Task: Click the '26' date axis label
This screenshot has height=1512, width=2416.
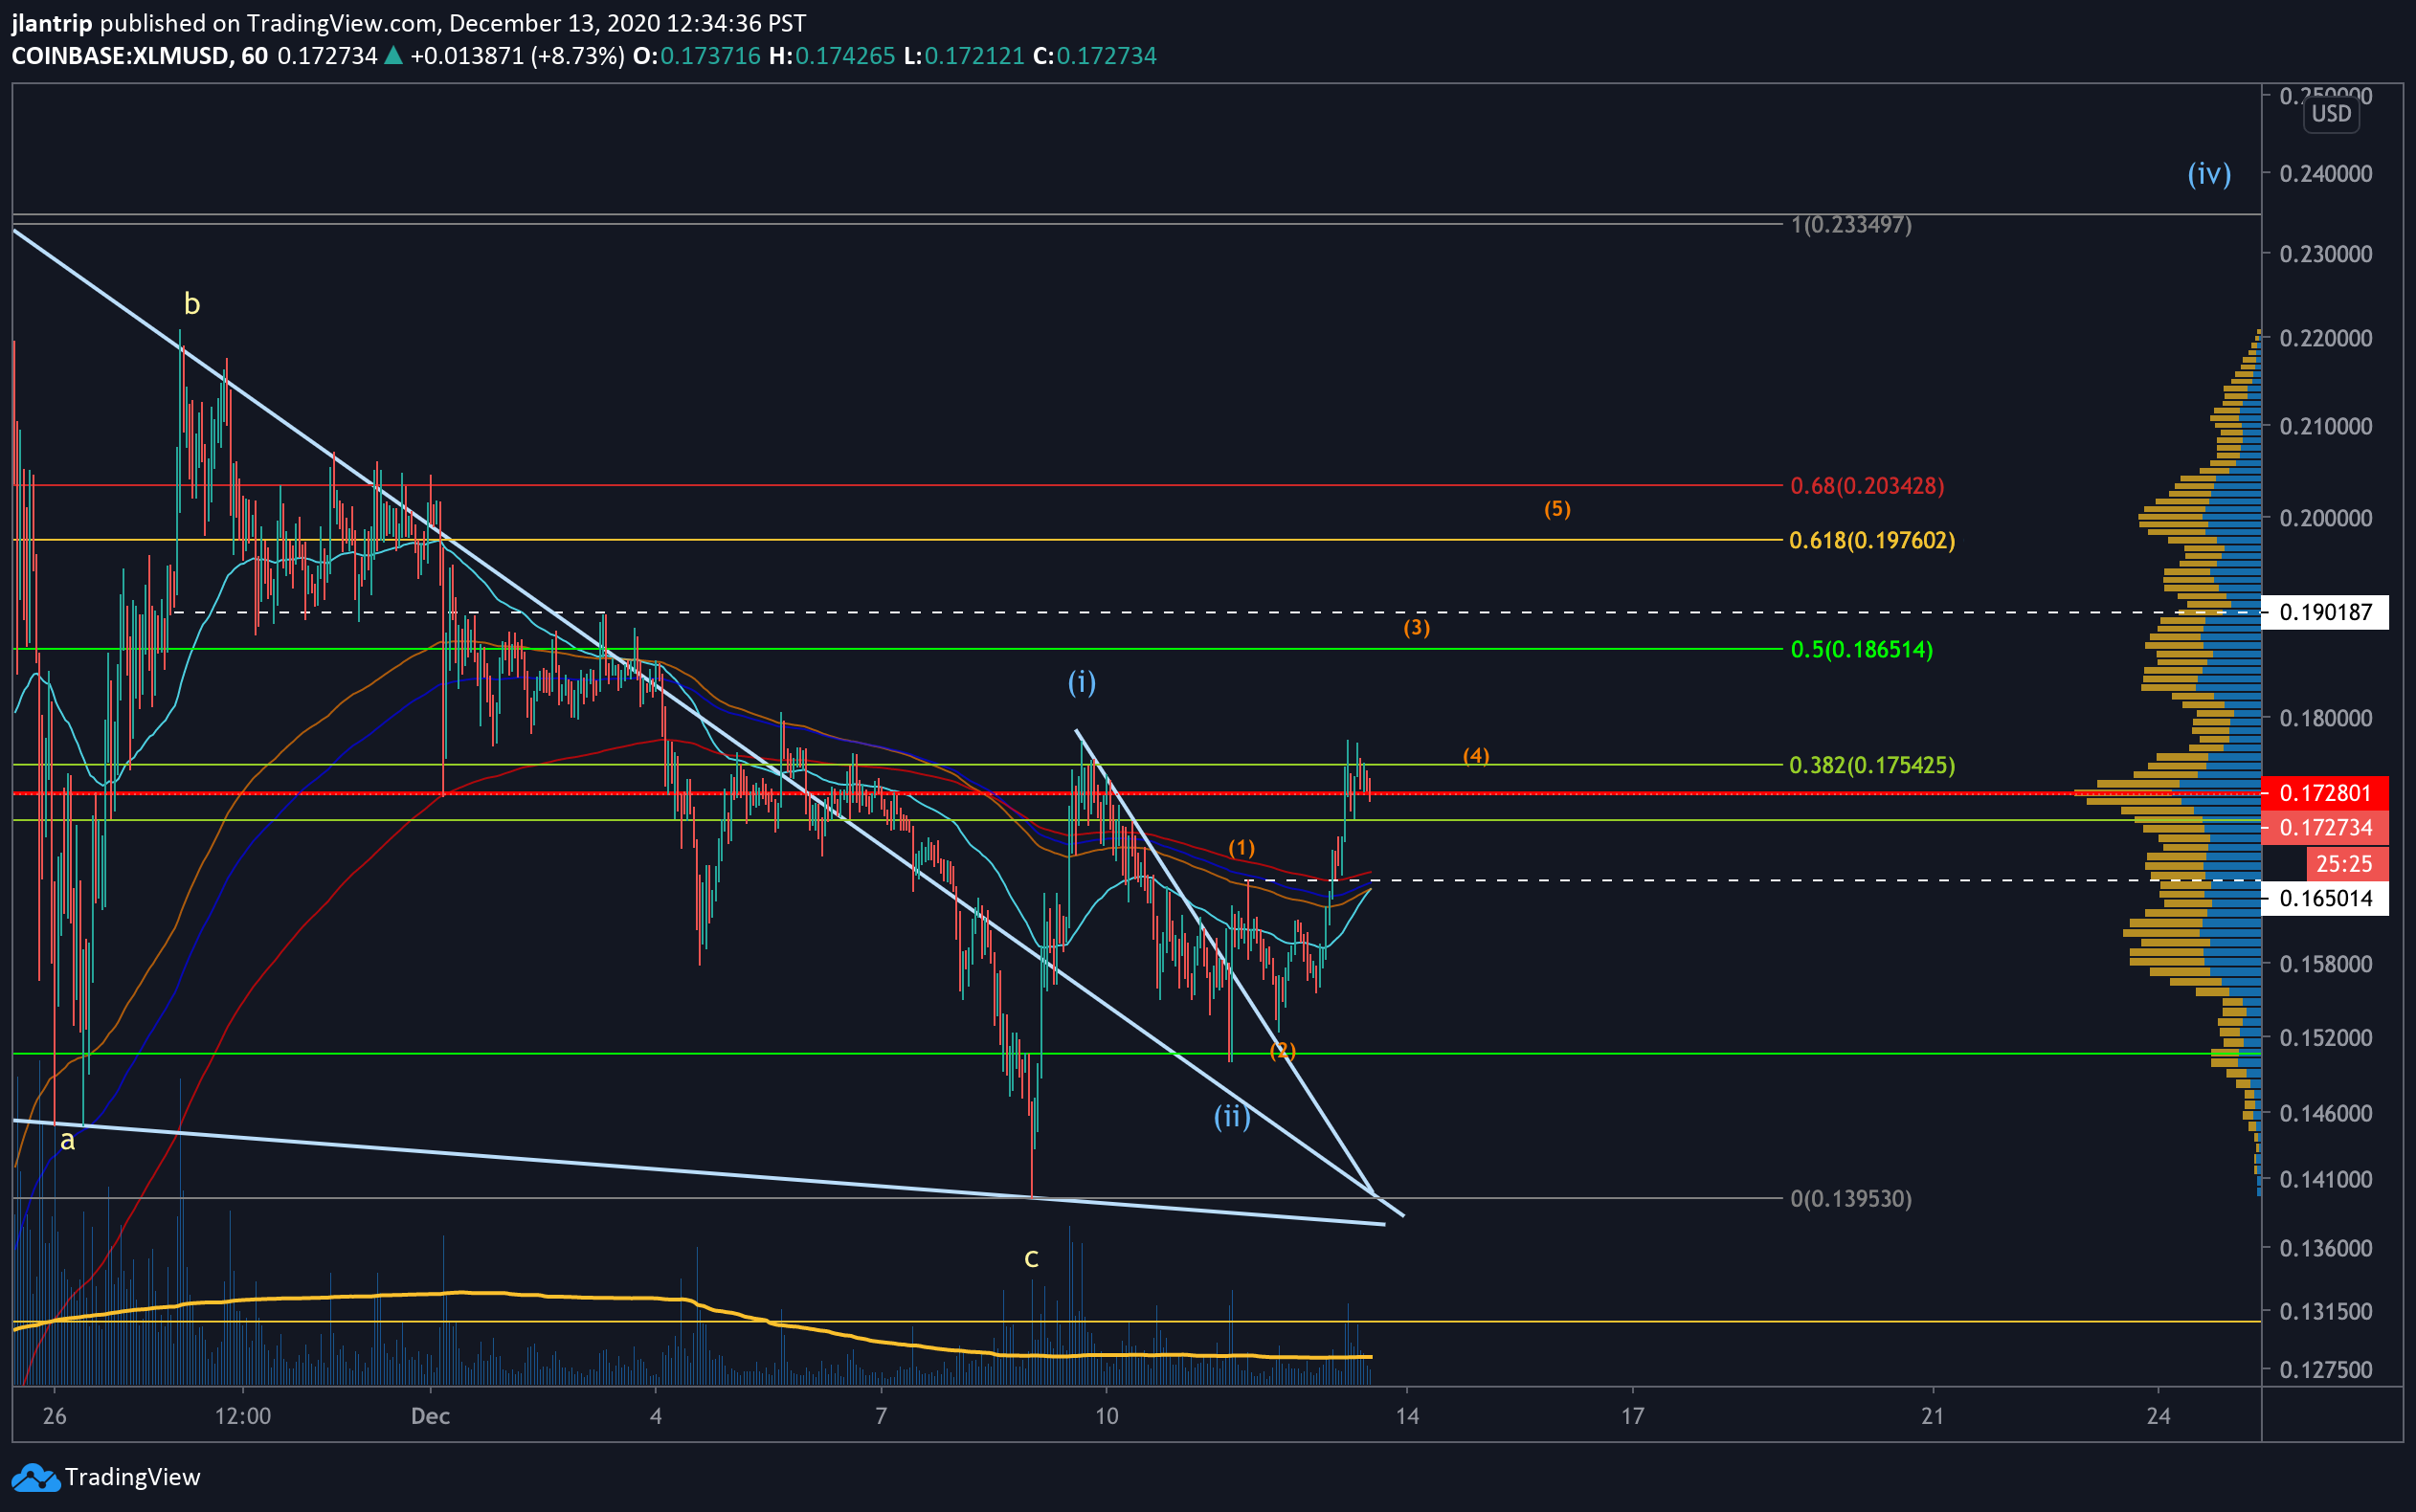Action: (x=55, y=1416)
